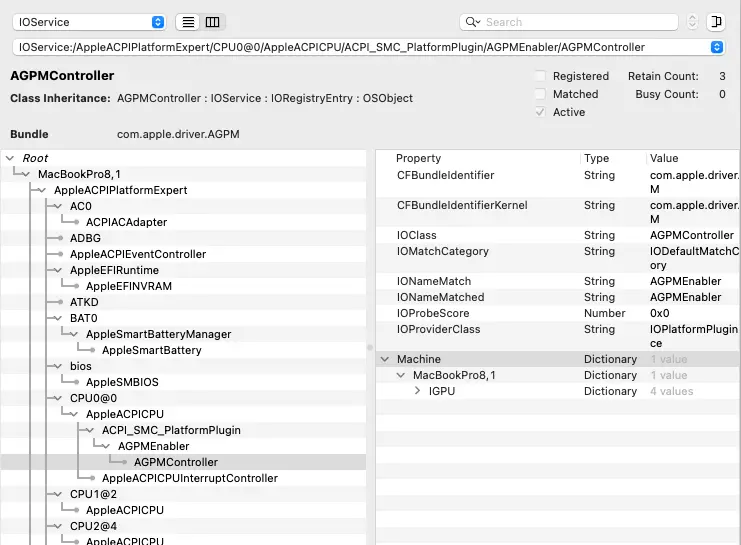Screen dimensions: 741x545
Task: Toggle the inspector sidebar icon
Action: 716,22
